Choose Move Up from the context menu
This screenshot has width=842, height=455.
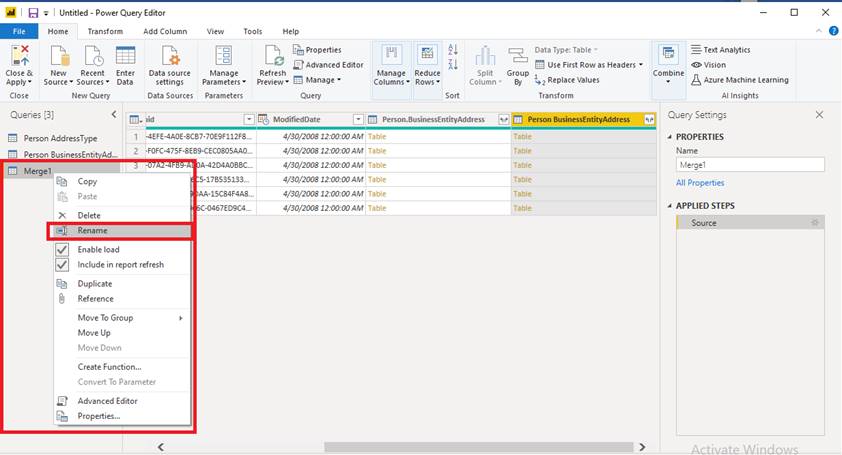coord(122,333)
